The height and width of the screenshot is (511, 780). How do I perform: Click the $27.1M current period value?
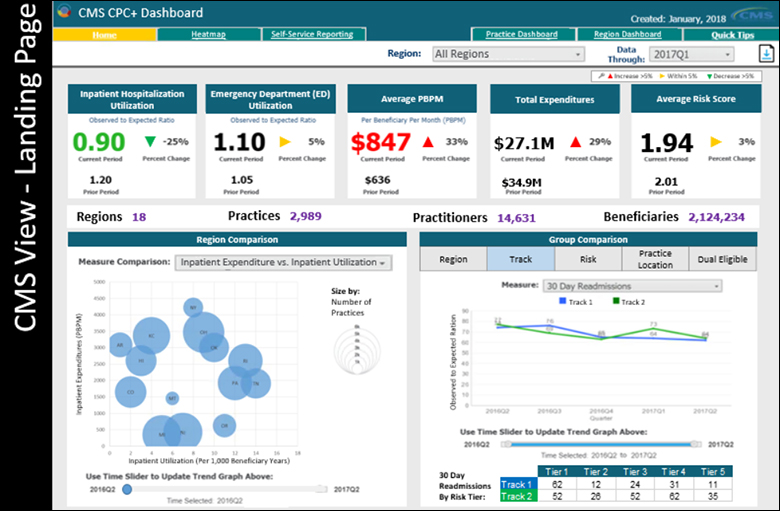524,143
